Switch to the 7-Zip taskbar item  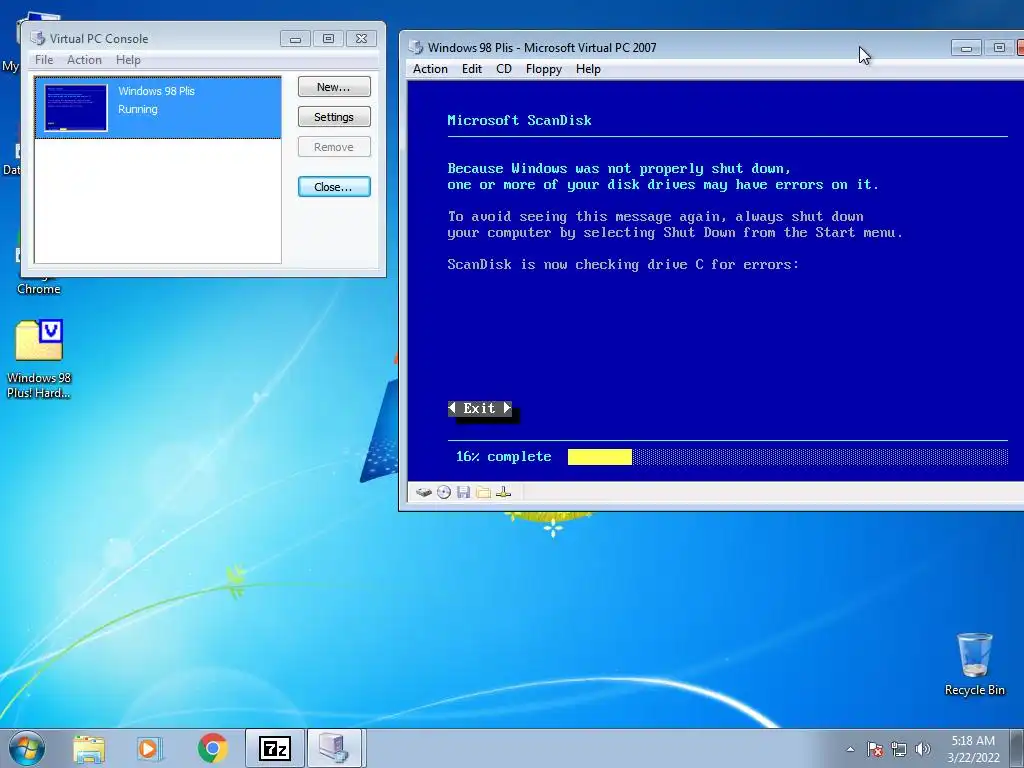pyautogui.click(x=274, y=748)
